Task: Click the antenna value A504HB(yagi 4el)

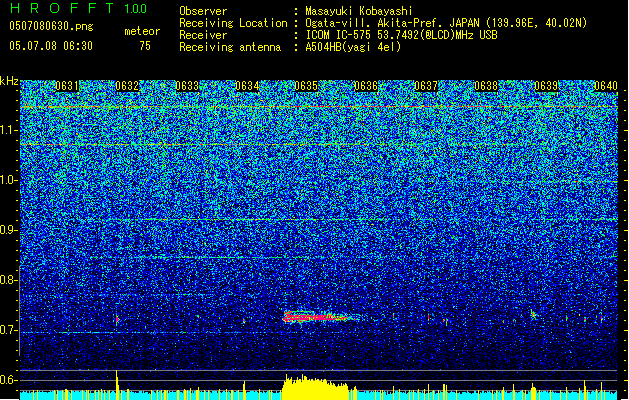Action: 353,47
